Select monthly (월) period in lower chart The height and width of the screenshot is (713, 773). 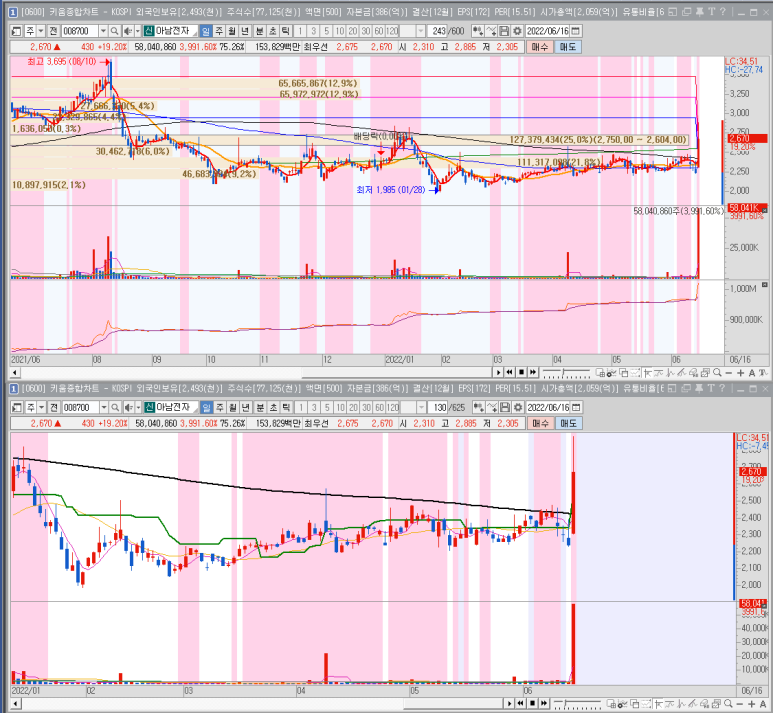232,407
